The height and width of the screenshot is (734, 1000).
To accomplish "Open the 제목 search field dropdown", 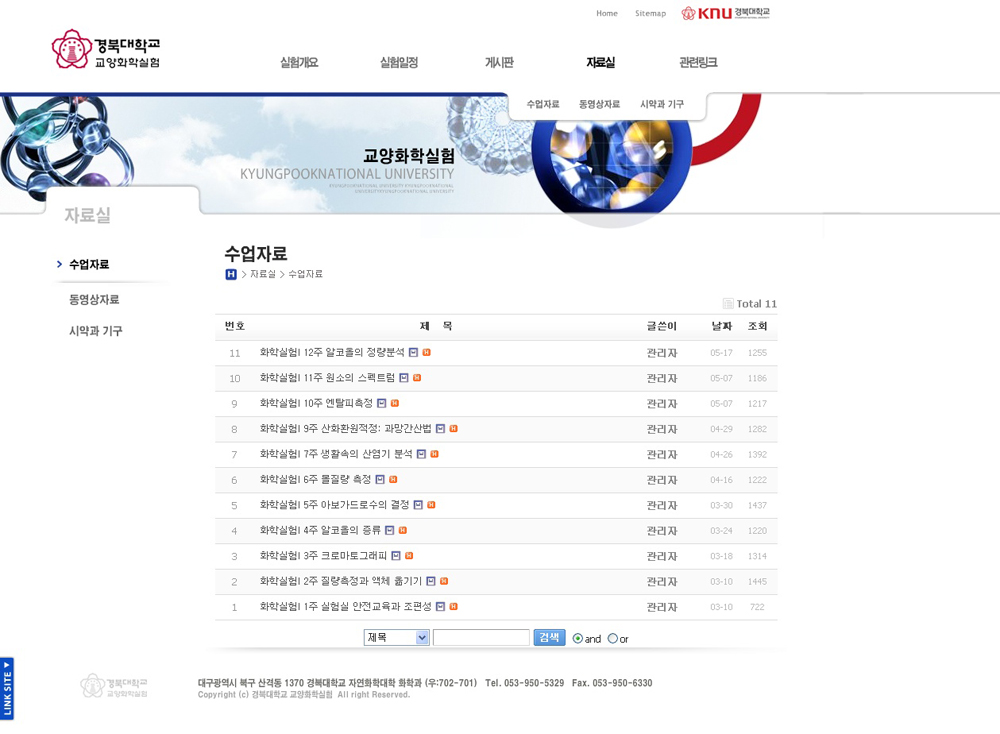I will tap(397, 638).
